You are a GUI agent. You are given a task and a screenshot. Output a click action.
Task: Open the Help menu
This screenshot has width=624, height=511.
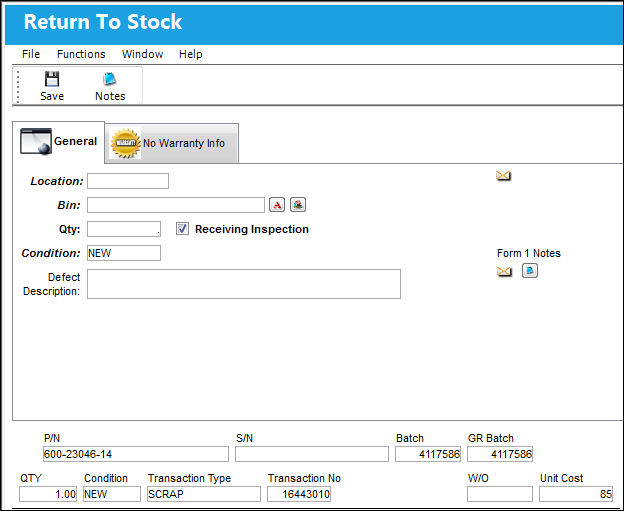(x=191, y=54)
